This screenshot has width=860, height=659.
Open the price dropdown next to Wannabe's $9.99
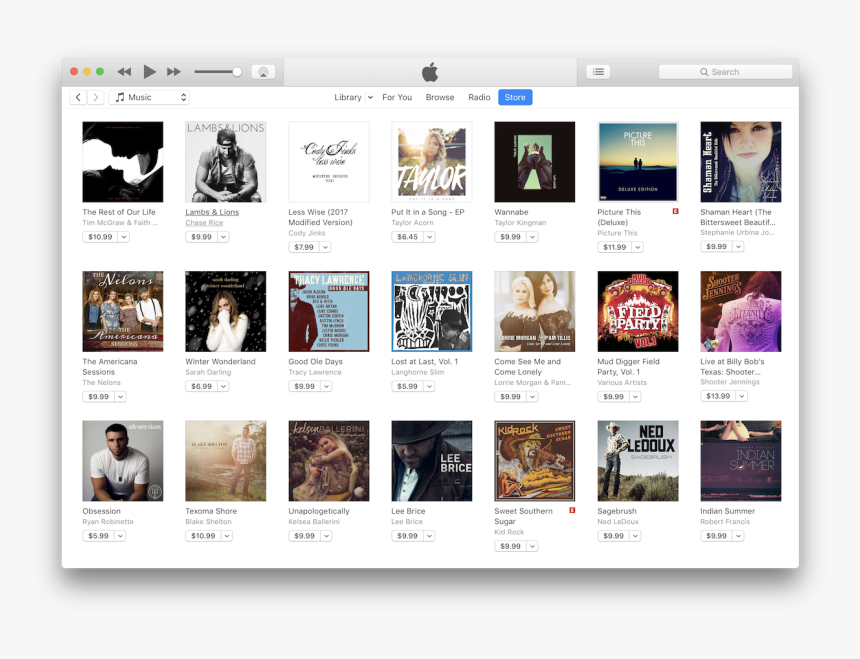pyautogui.click(x=534, y=236)
